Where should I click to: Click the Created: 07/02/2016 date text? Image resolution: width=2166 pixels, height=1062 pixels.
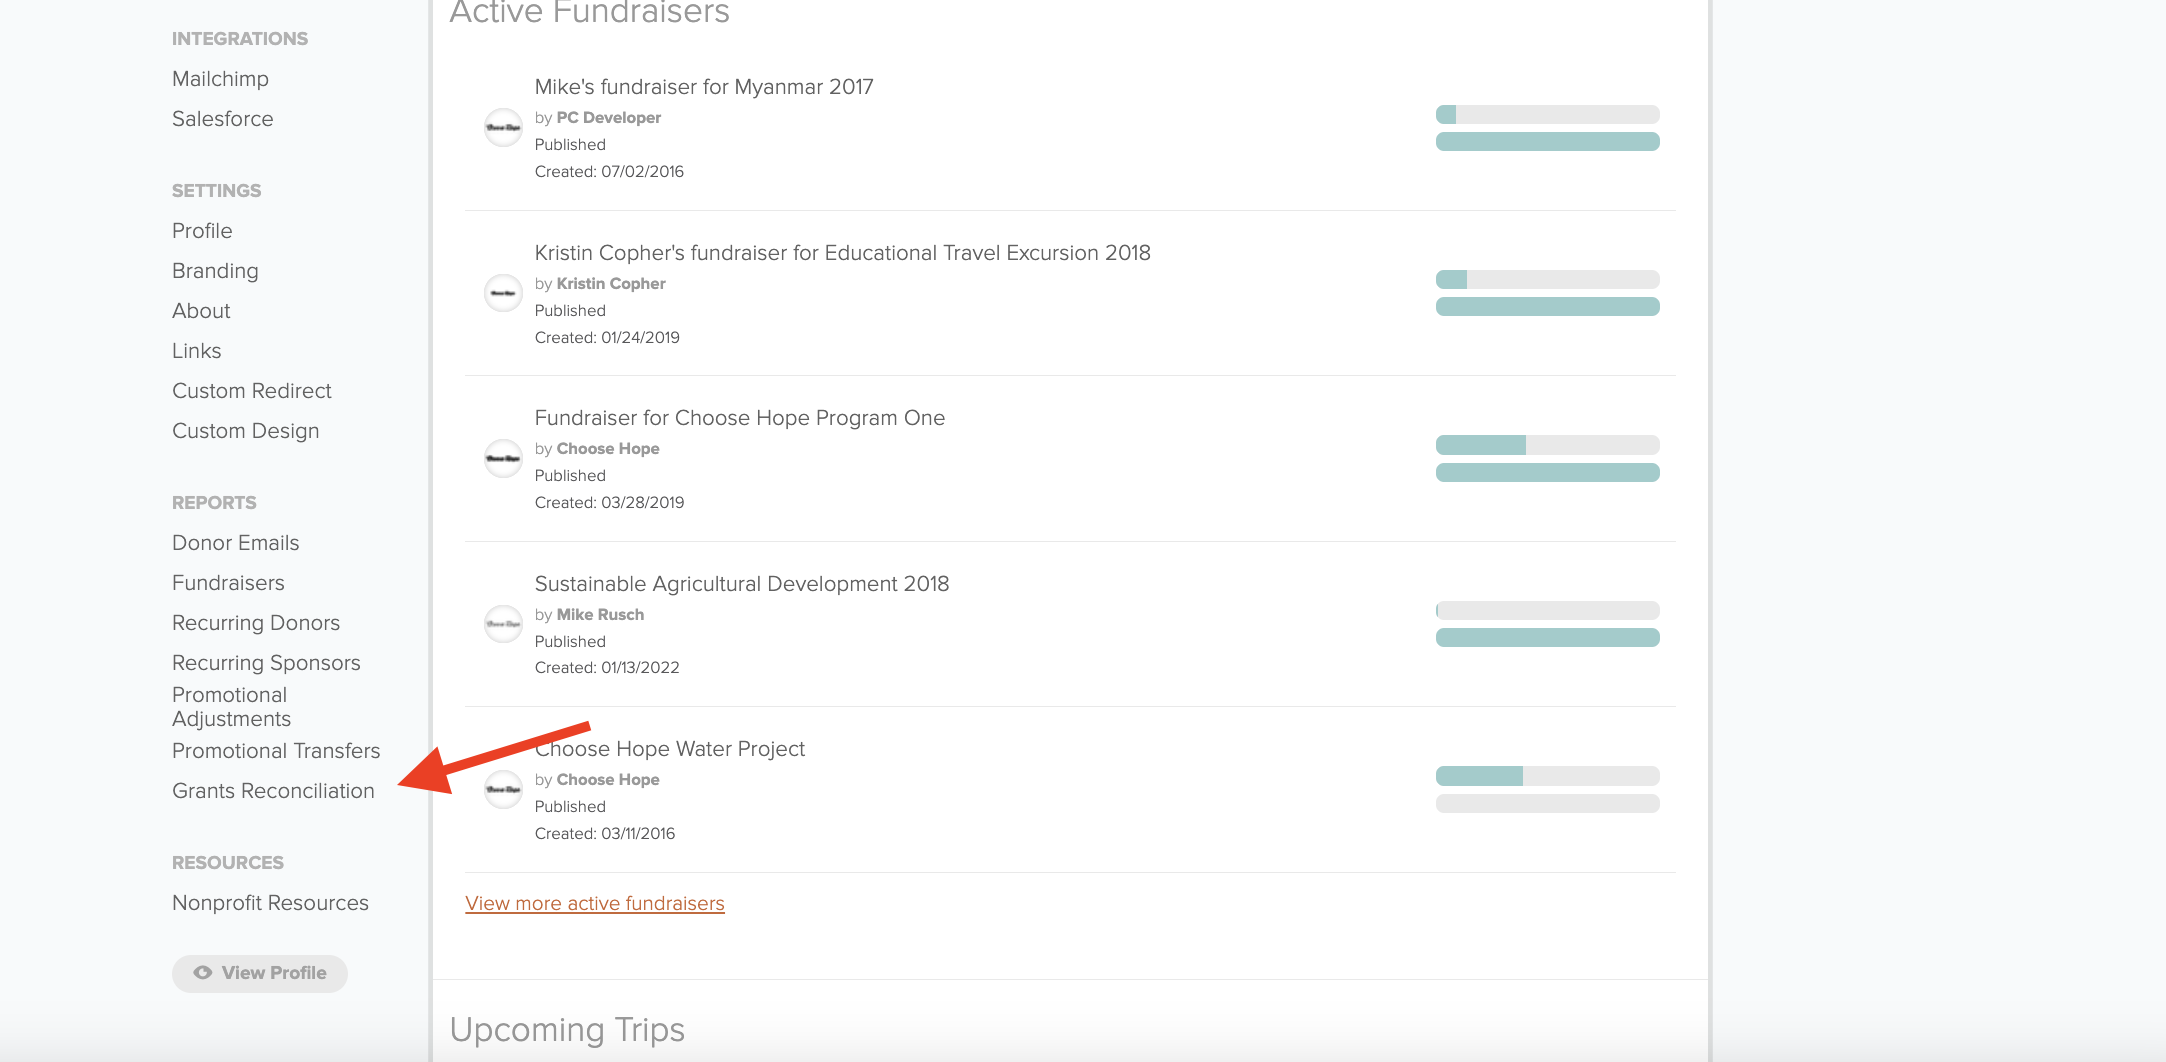pos(609,172)
